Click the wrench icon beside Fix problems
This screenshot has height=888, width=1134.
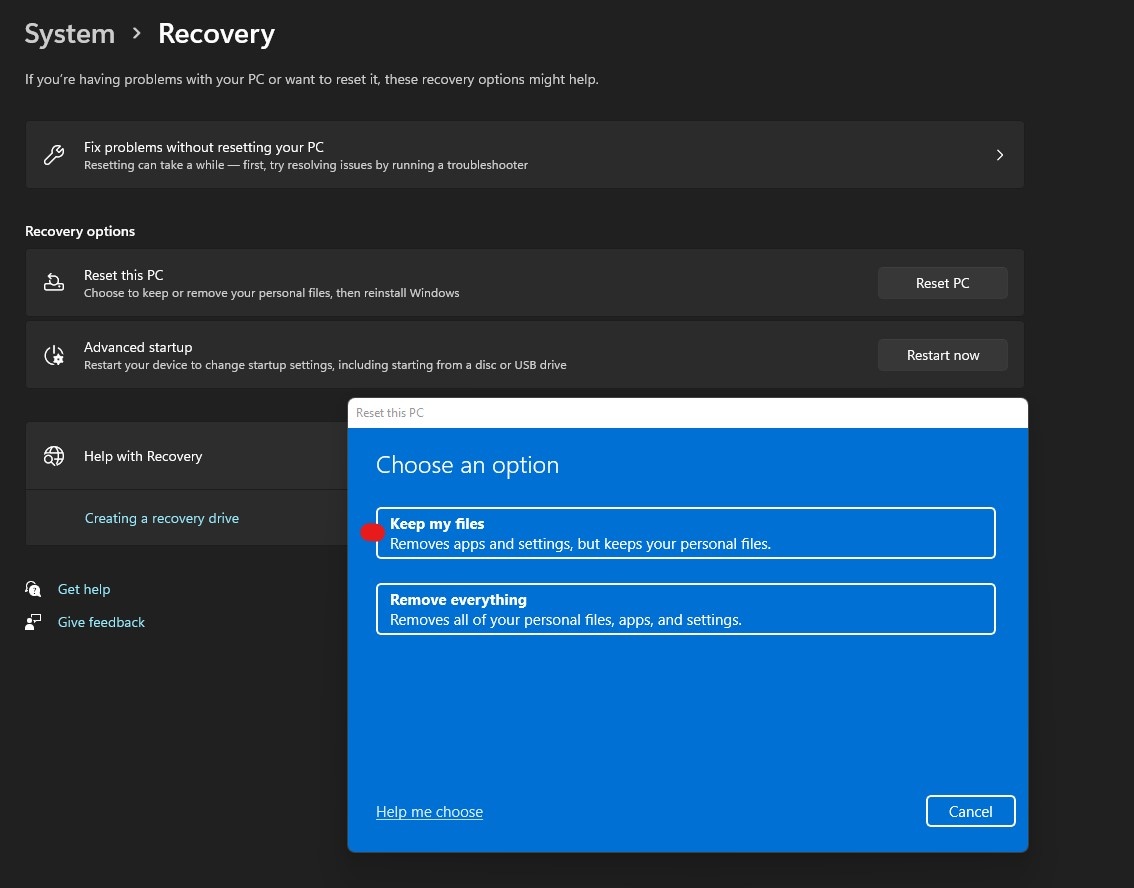54,155
